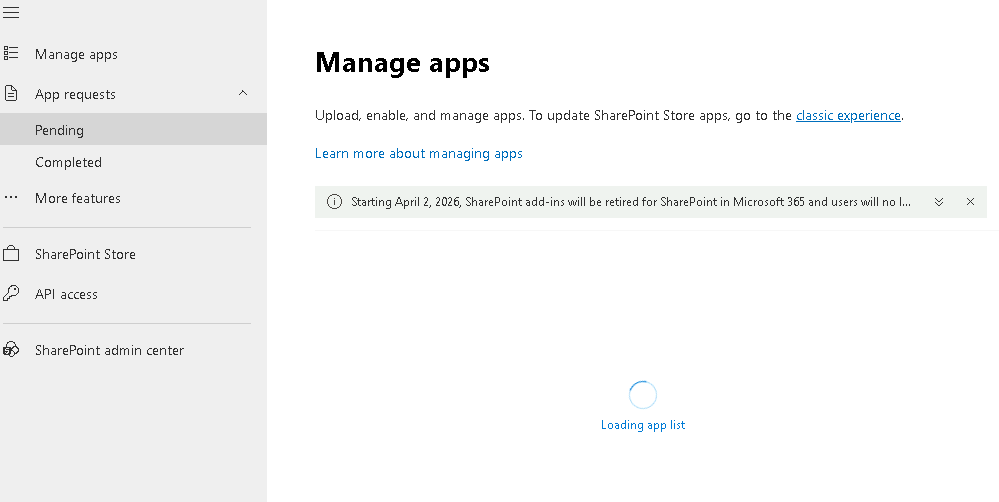Click the info icon in retirement banner
This screenshot has height=502, width=999.
[x=334, y=202]
